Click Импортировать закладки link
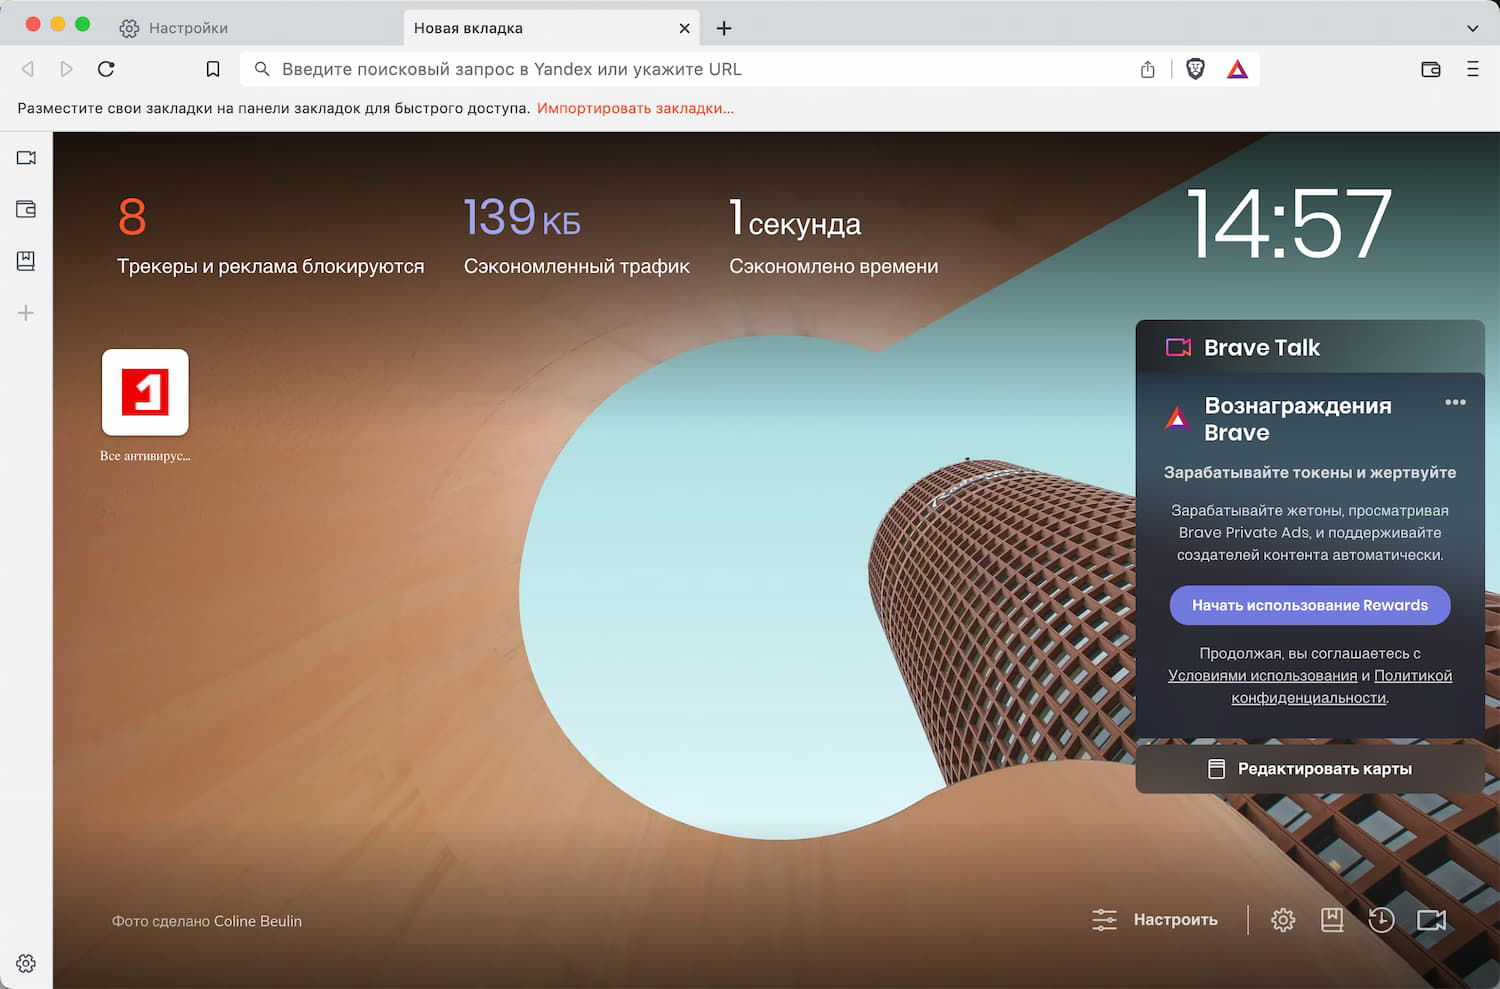The width and height of the screenshot is (1500, 989). click(635, 108)
